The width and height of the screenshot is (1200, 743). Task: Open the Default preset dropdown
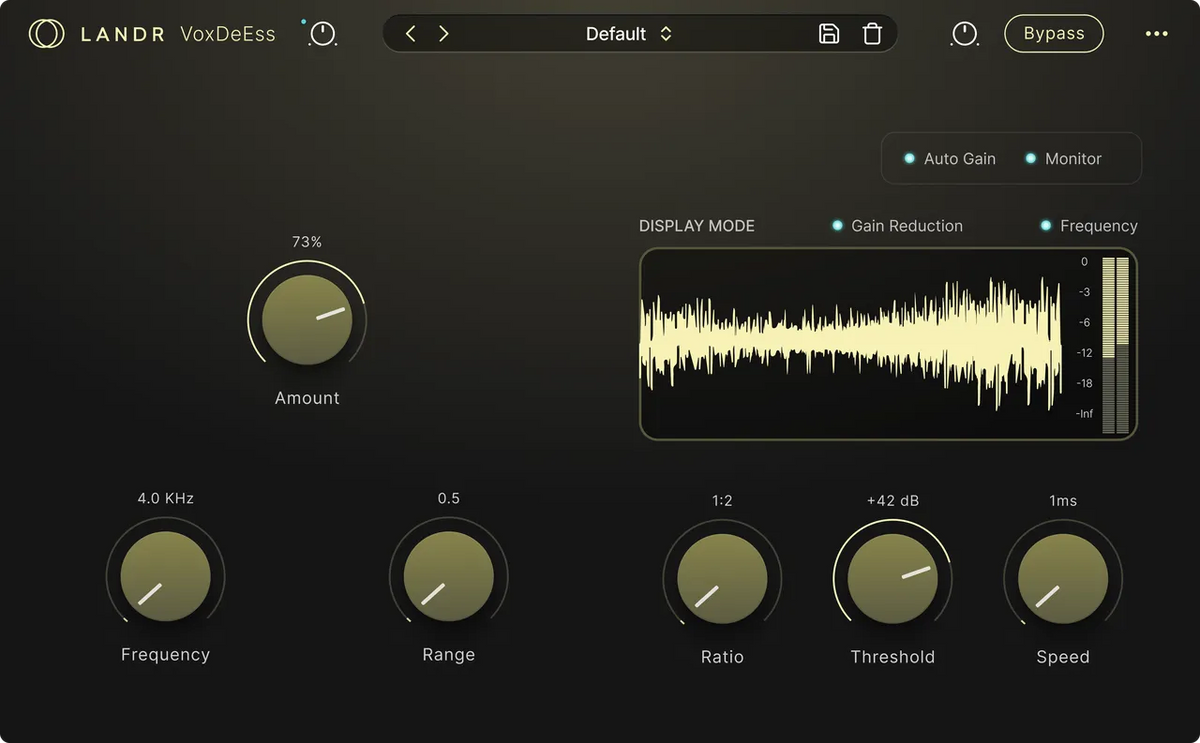tap(666, 33)
